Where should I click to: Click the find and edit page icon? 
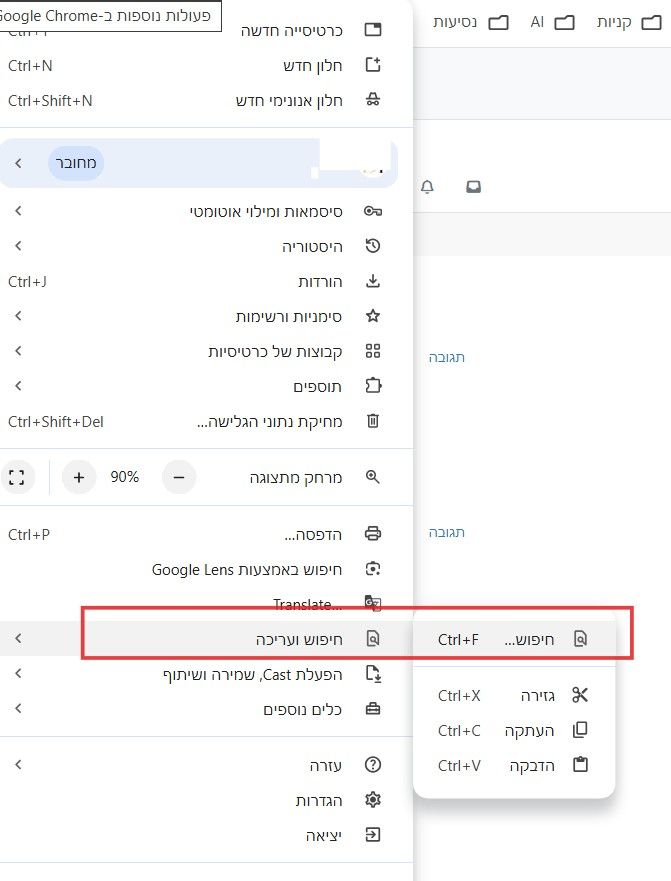[373, 639]
